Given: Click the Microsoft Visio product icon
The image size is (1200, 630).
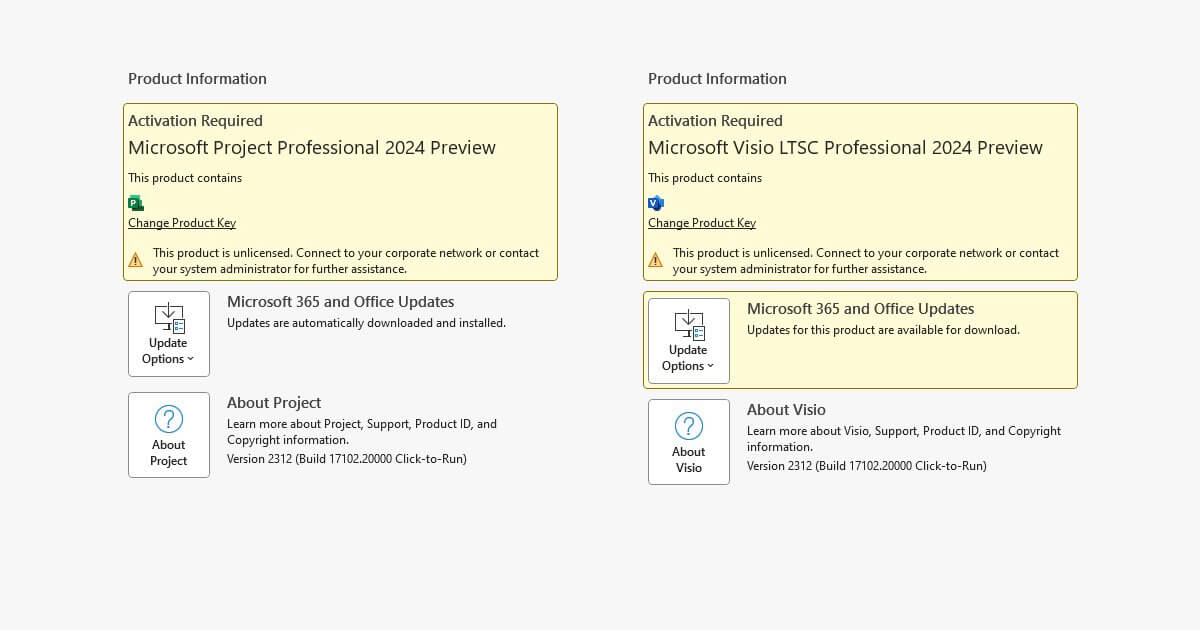Looking at the screenshot, I should pyautogui.click(x=656, y=202).
